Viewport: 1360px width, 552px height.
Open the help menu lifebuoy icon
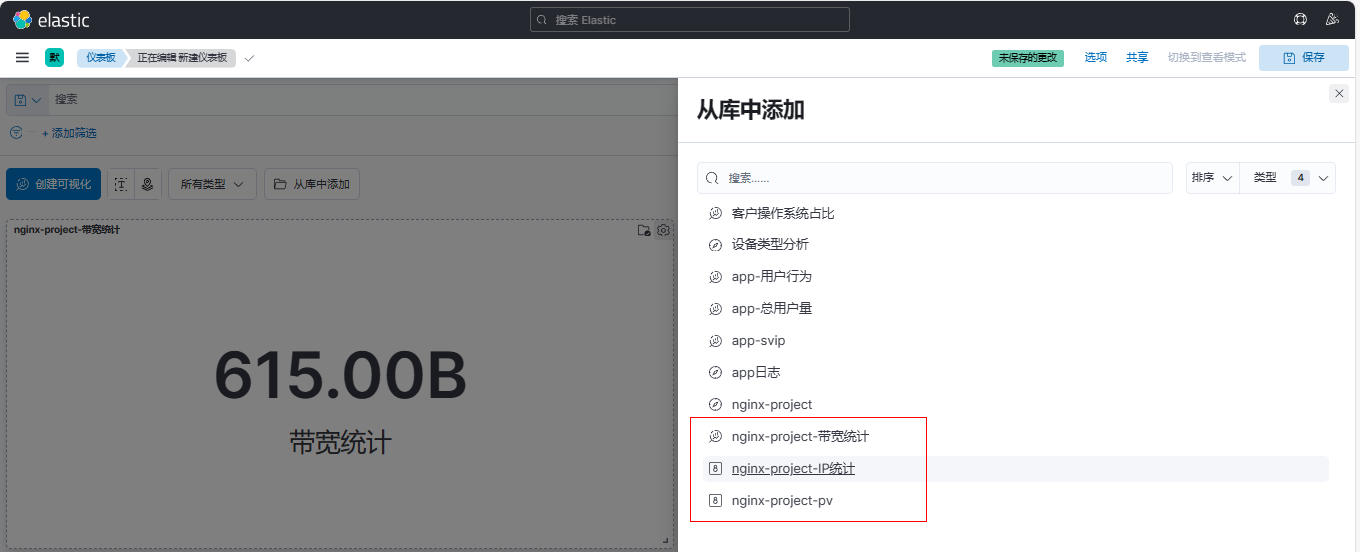click(x=1300, y=19)
